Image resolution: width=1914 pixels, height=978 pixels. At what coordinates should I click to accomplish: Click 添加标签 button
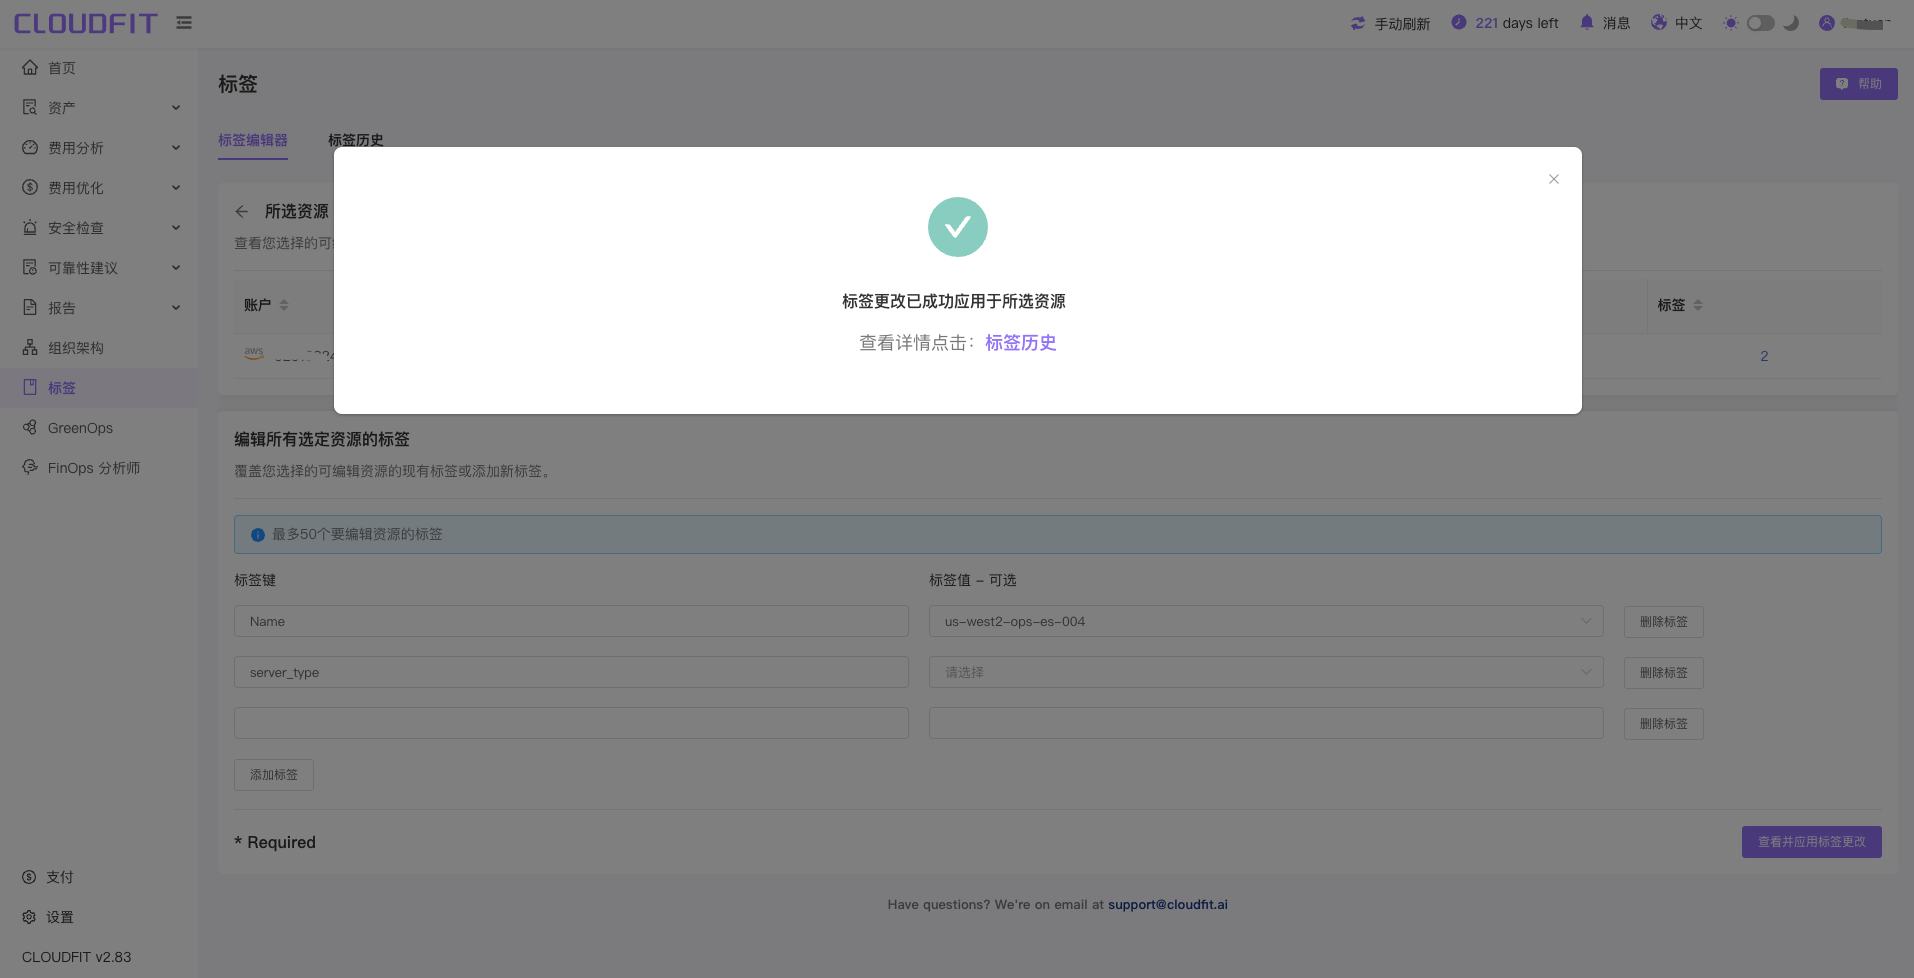pos(274,775)
